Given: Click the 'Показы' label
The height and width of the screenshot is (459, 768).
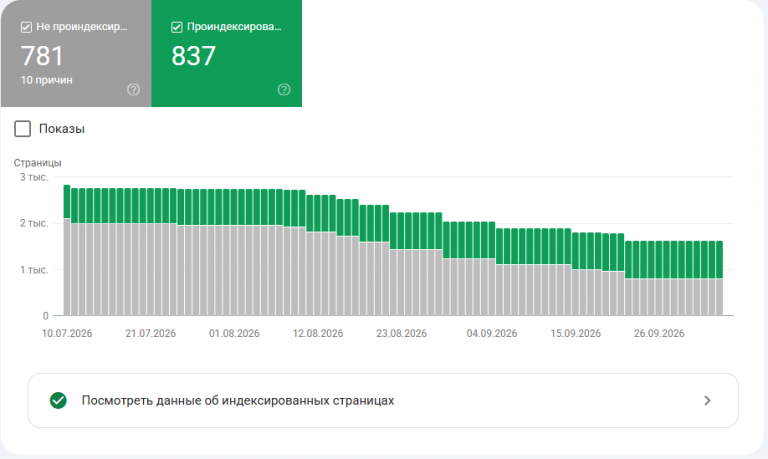Looking at the screenshot, I should (62, 129).
